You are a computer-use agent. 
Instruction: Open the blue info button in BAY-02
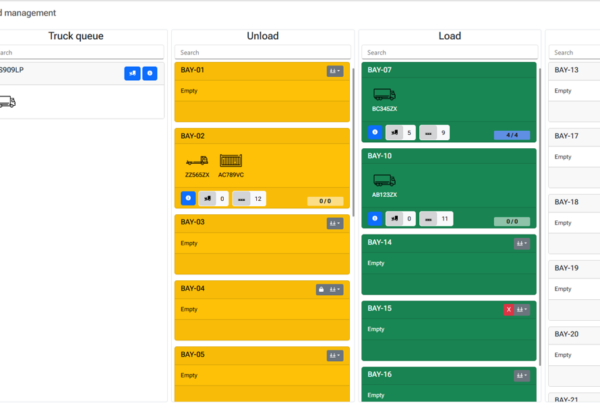coord(188,199)
